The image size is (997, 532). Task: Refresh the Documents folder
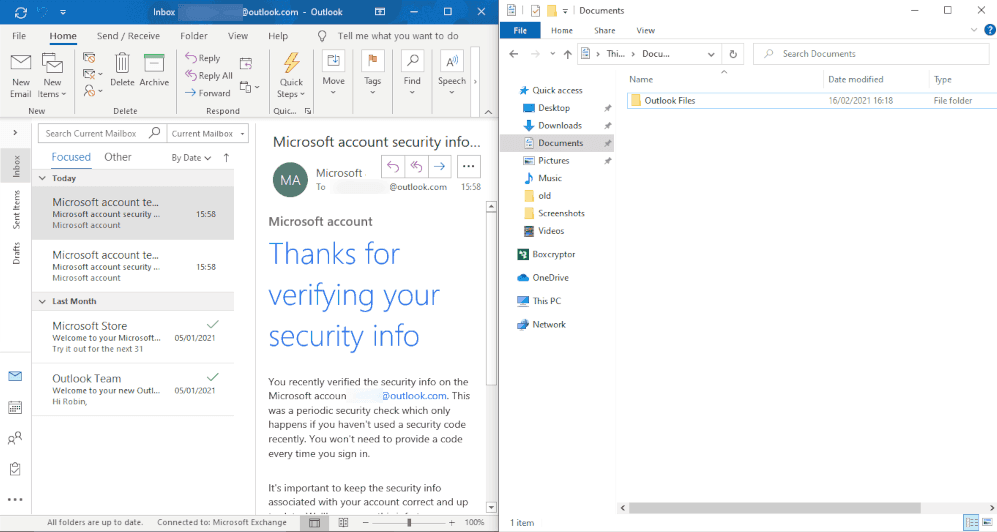point(733,54)
